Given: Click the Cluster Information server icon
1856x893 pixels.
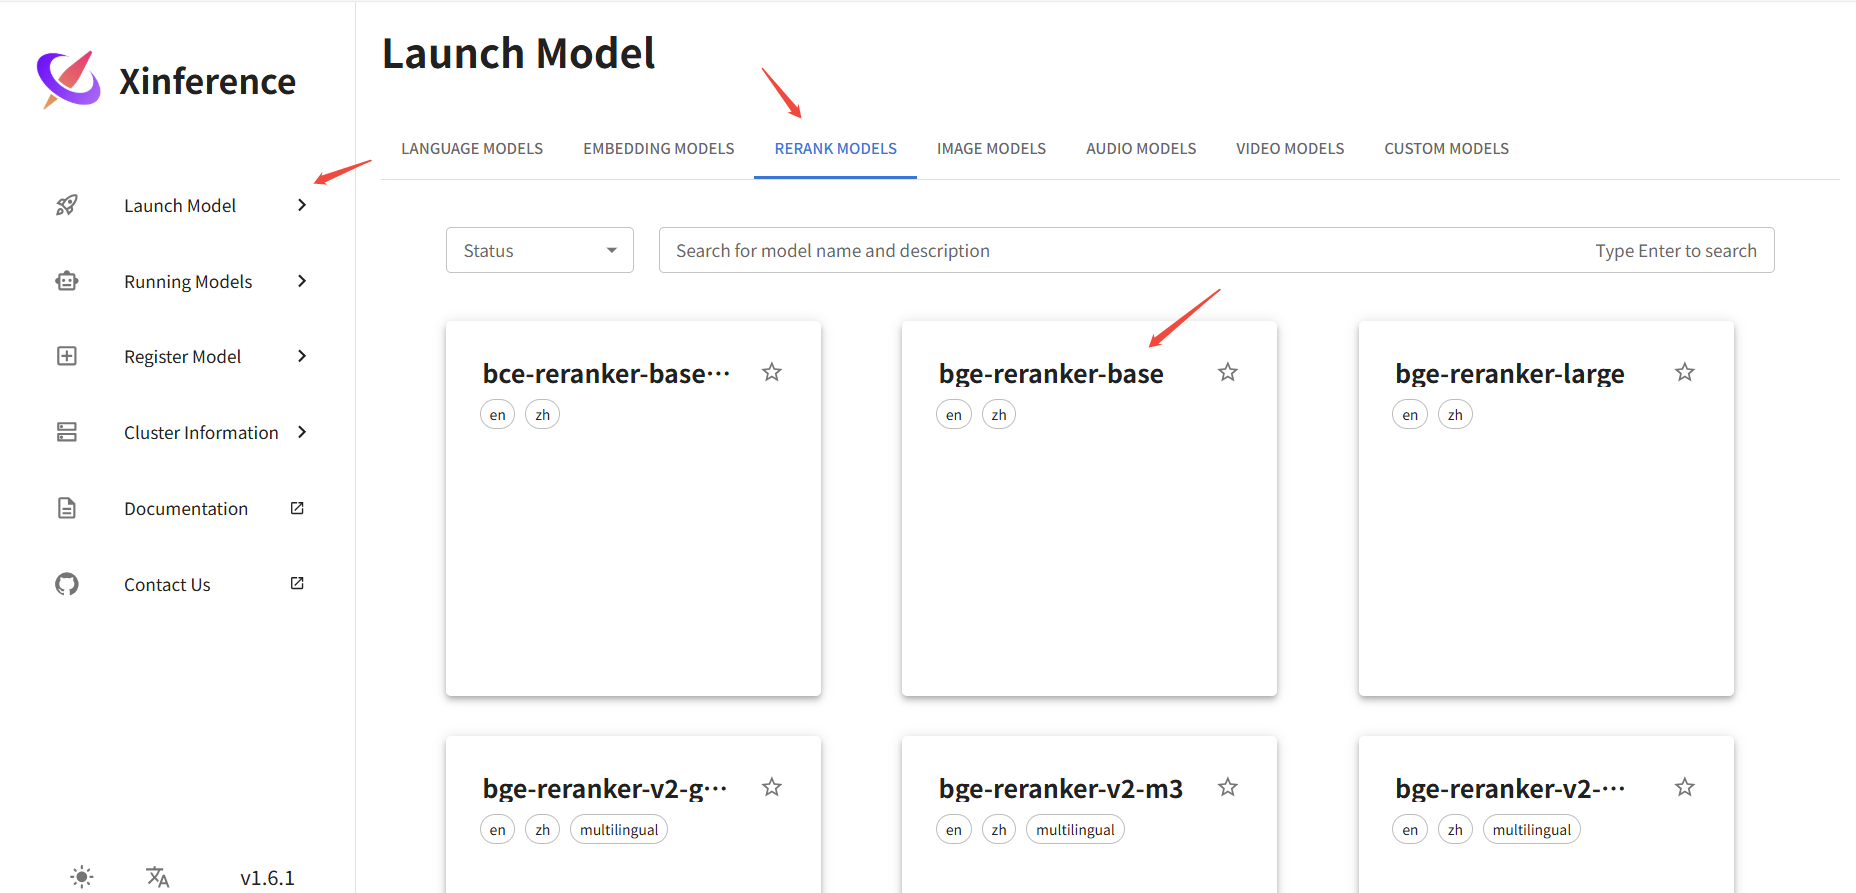Looking at the screenshot, I should 67,432.
